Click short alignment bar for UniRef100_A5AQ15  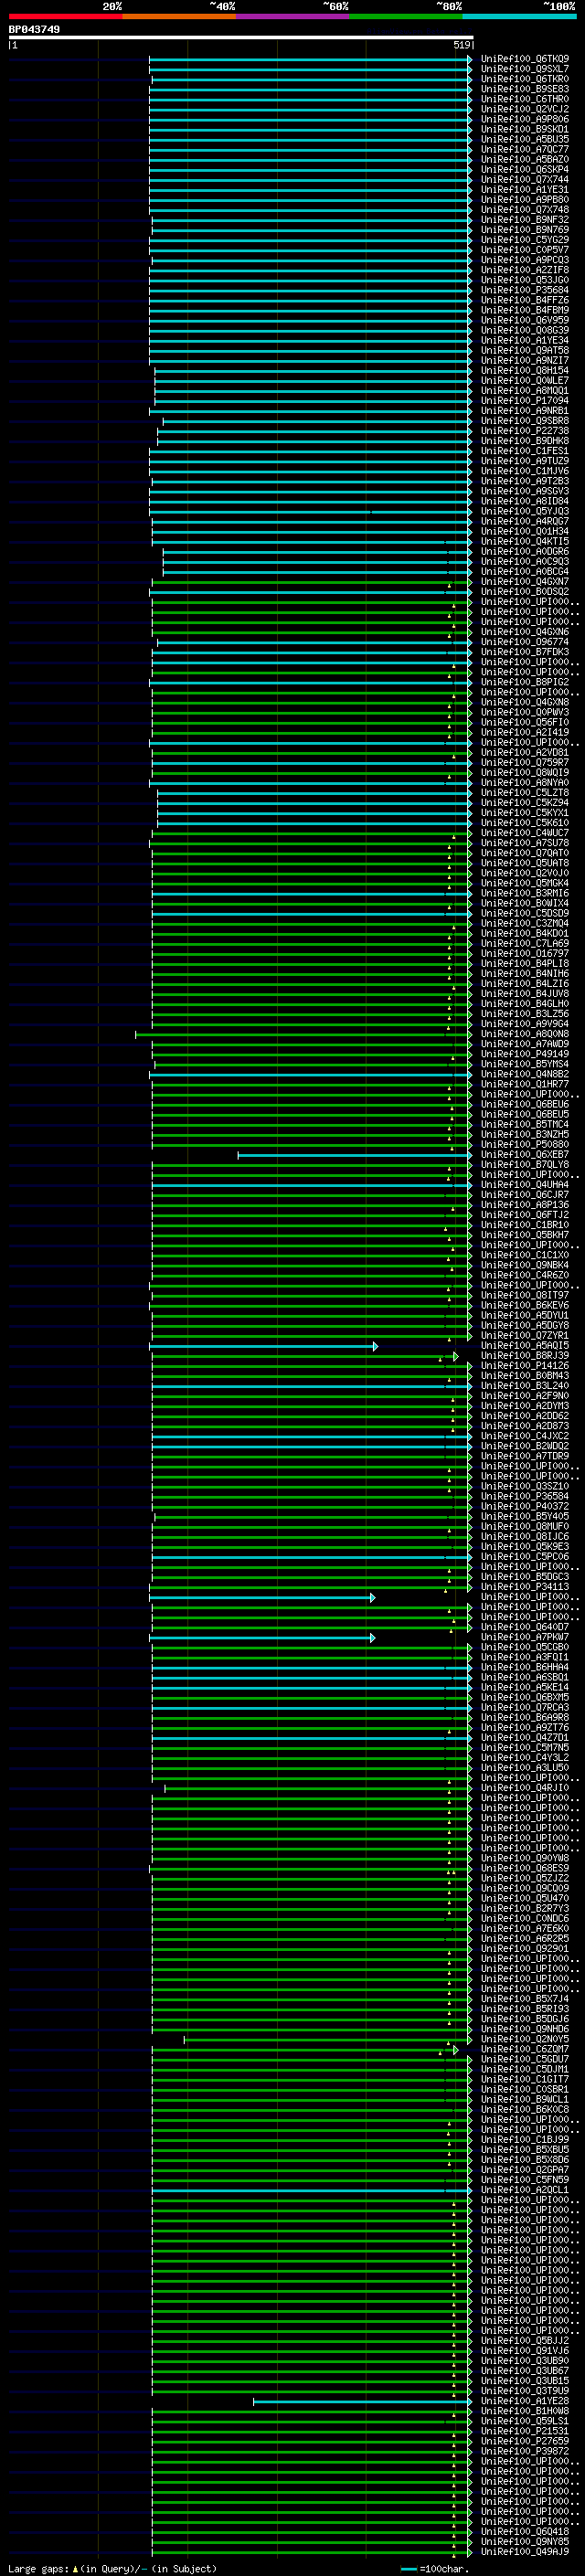coord(264,1346)
